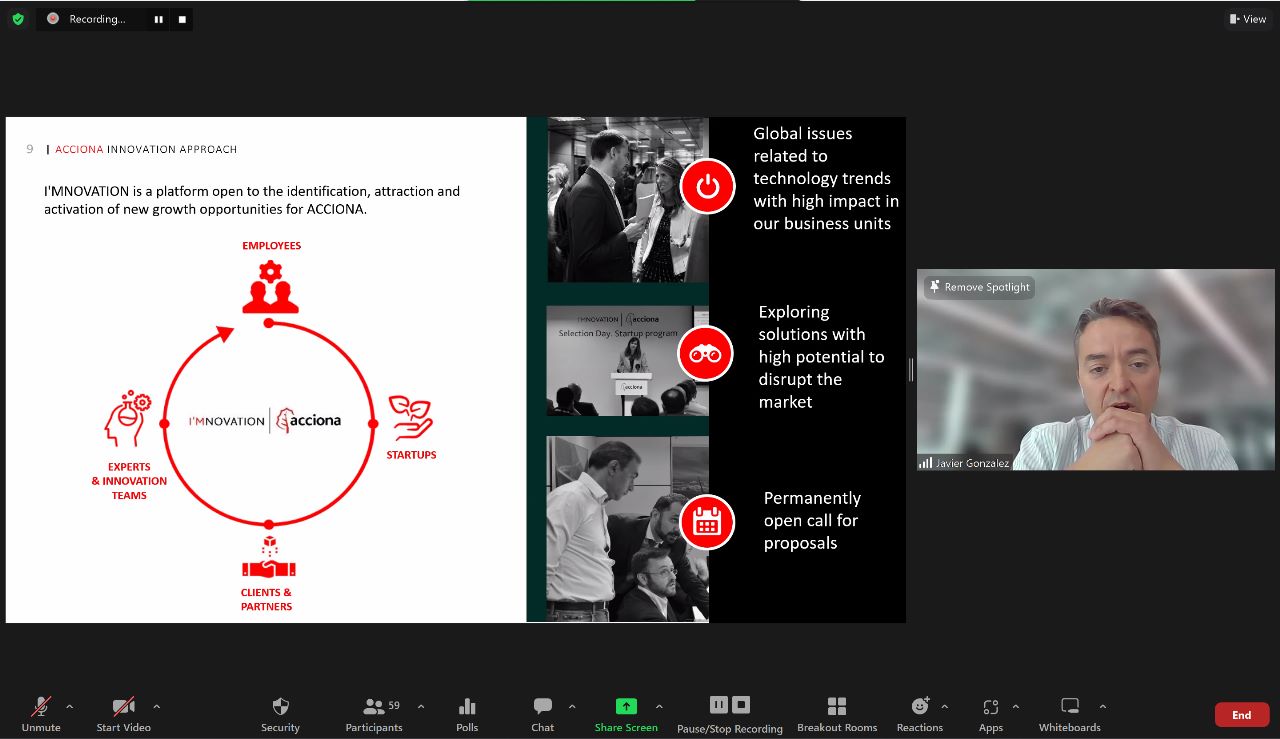This screenshot has width=1280, height=739.
Task: Open the Chat window
Action: pos(543,713)
